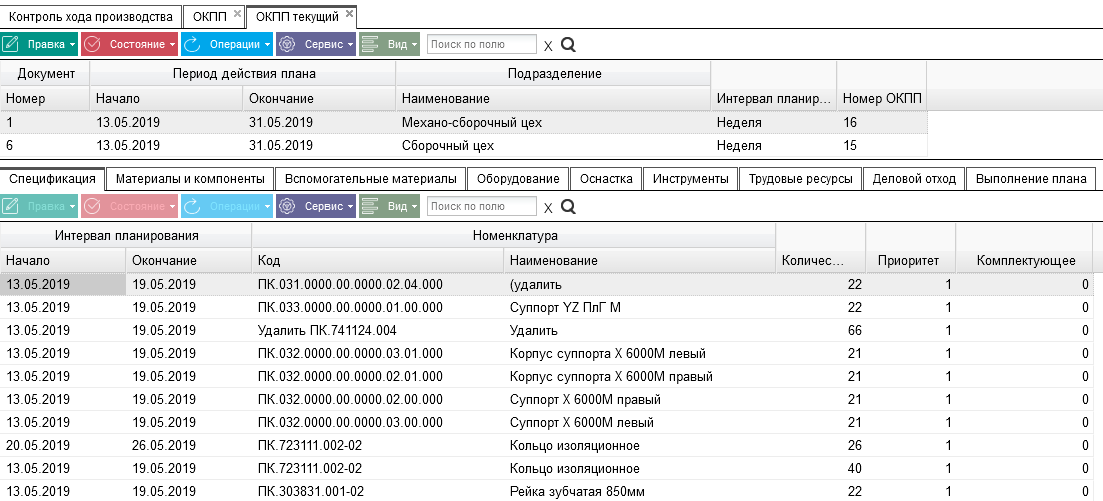Select the Сборочный цех row

464,146
